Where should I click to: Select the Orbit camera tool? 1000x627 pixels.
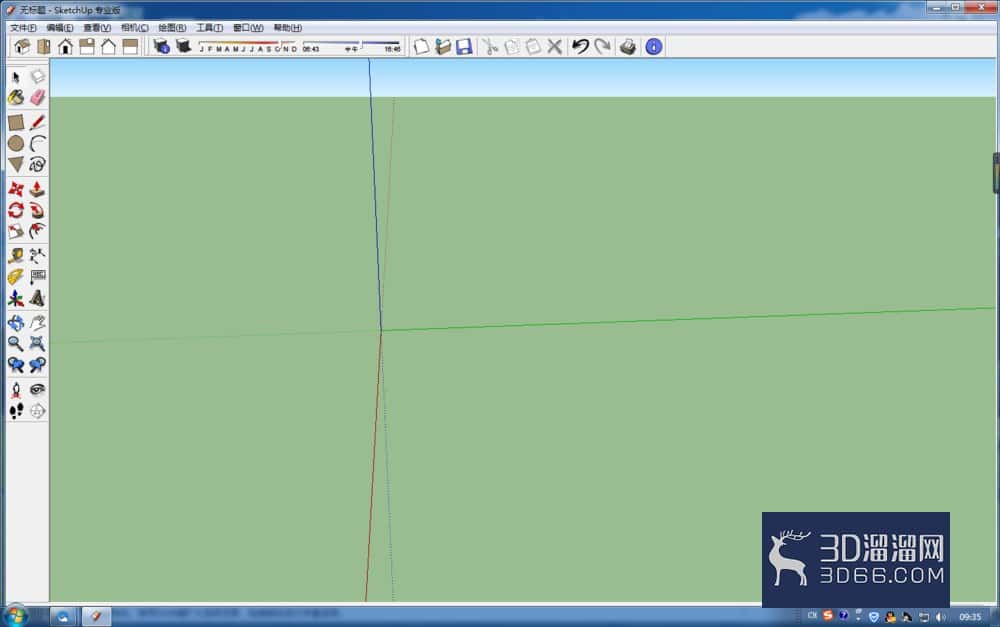(16, 323)
